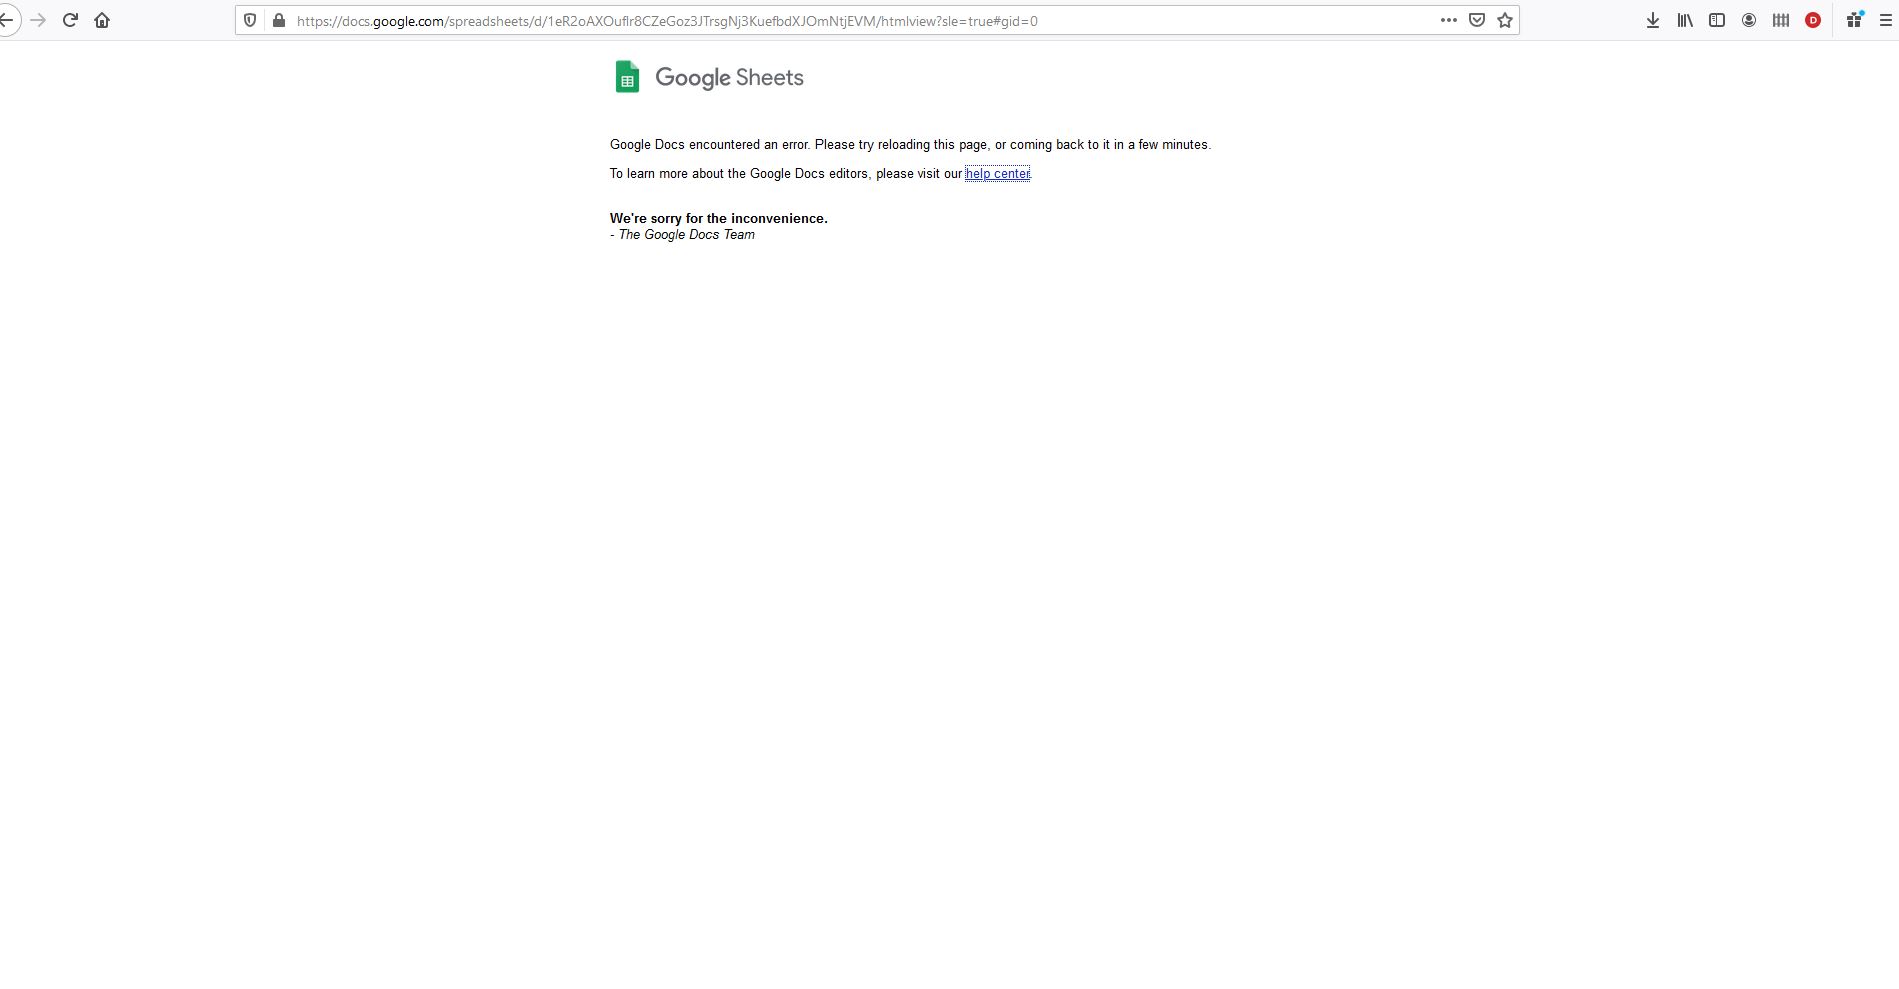Open the Firefox account menu
This screenshot has height=989, width=1899.
(x=1748, y=20)
